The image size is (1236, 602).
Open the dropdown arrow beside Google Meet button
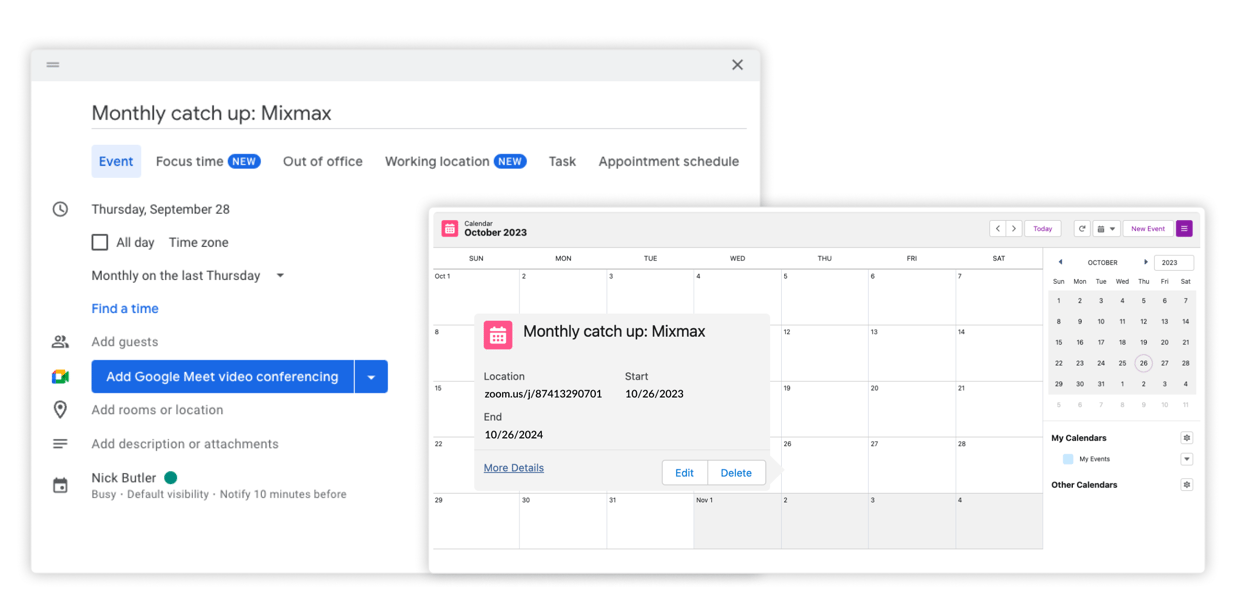click(370, 377)
